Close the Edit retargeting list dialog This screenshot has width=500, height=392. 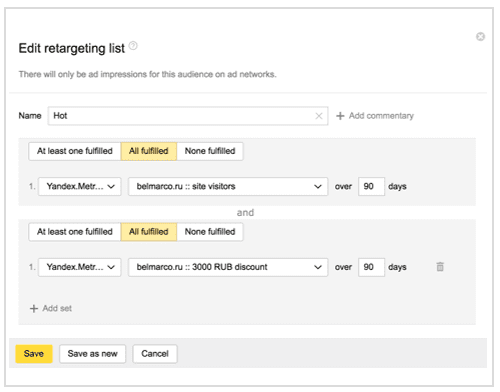[x=480, y=37]
